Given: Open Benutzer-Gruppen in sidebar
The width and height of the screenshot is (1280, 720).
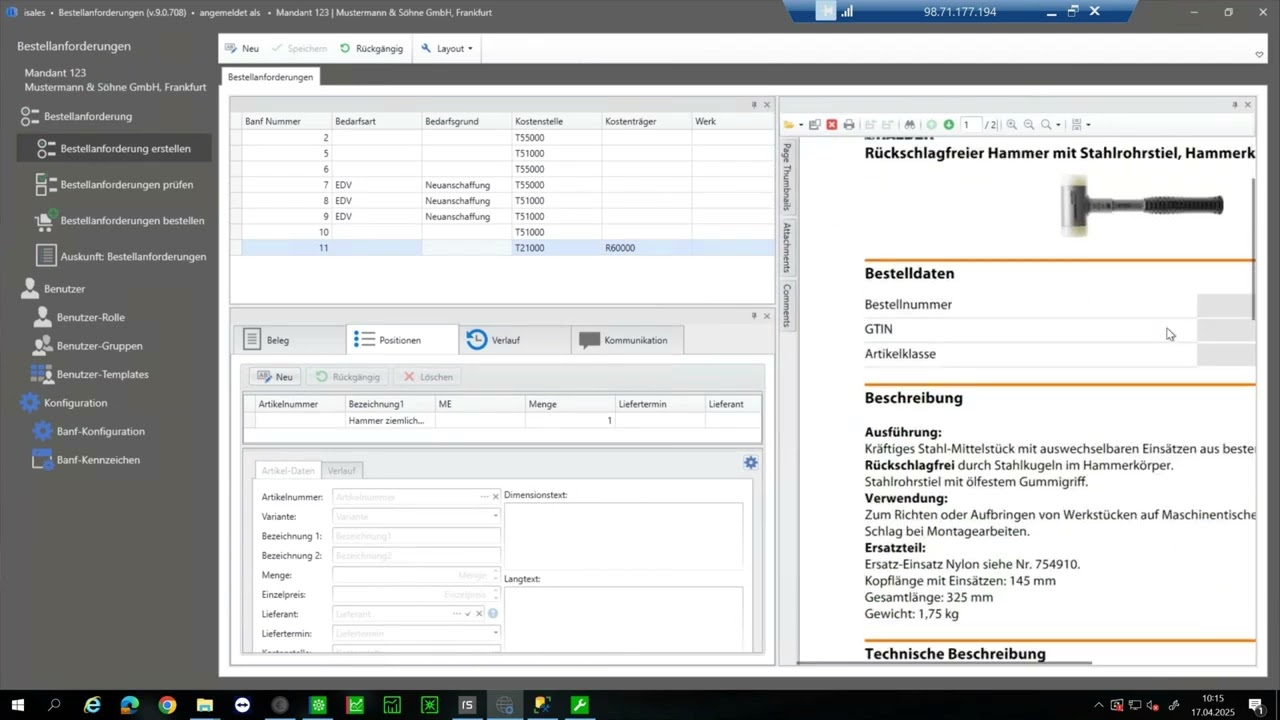Looking at the screenshot, I should [x=87, y=345].
